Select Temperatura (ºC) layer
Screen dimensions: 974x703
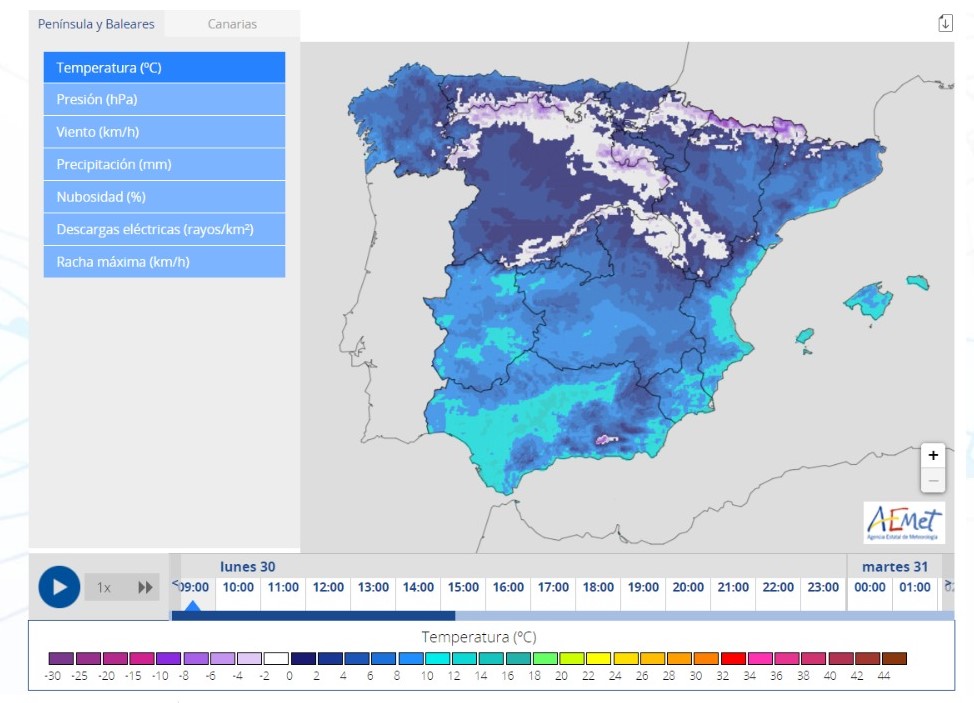(x=164, y=68)
